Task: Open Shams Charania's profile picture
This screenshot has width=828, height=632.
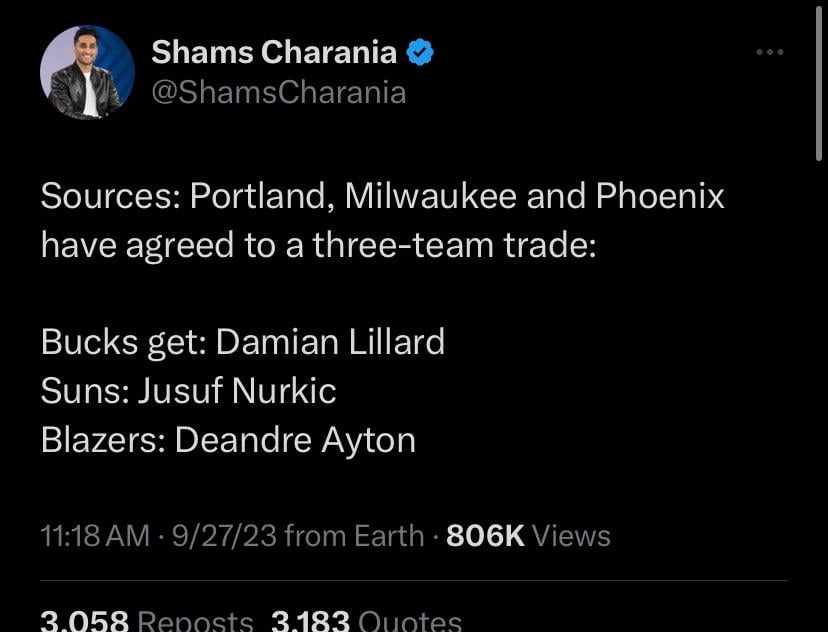Action: [x=87, y=72]
